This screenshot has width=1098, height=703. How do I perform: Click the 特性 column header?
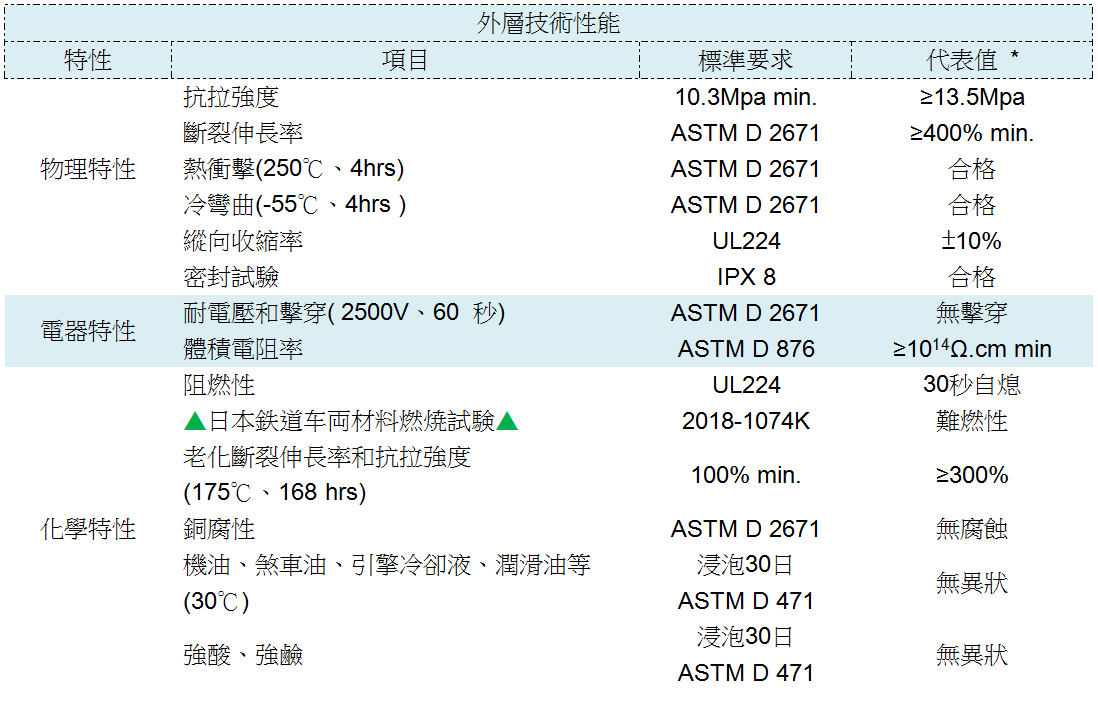pyautogui.click(x=88, y=60)
